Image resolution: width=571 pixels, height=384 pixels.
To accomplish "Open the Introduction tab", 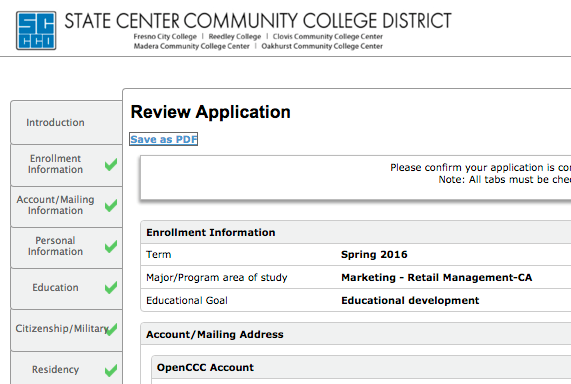I will tap(66, 122).
